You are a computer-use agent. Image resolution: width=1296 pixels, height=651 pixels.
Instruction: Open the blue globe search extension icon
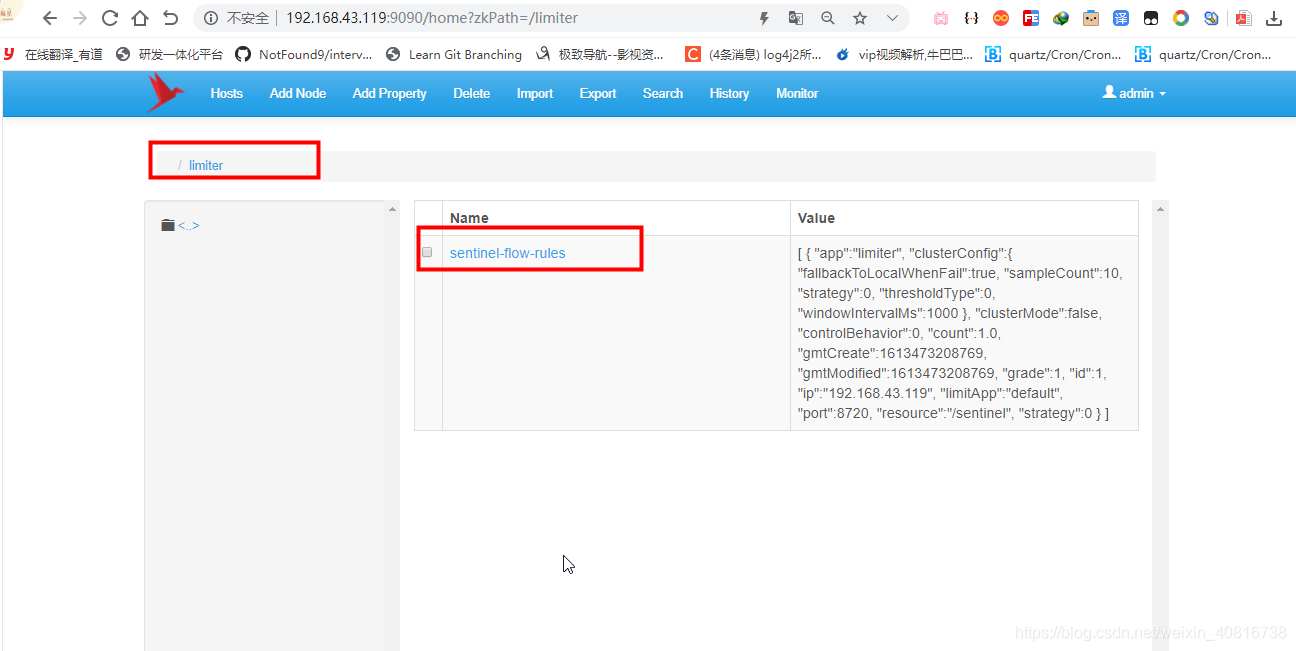[1211, 18]
